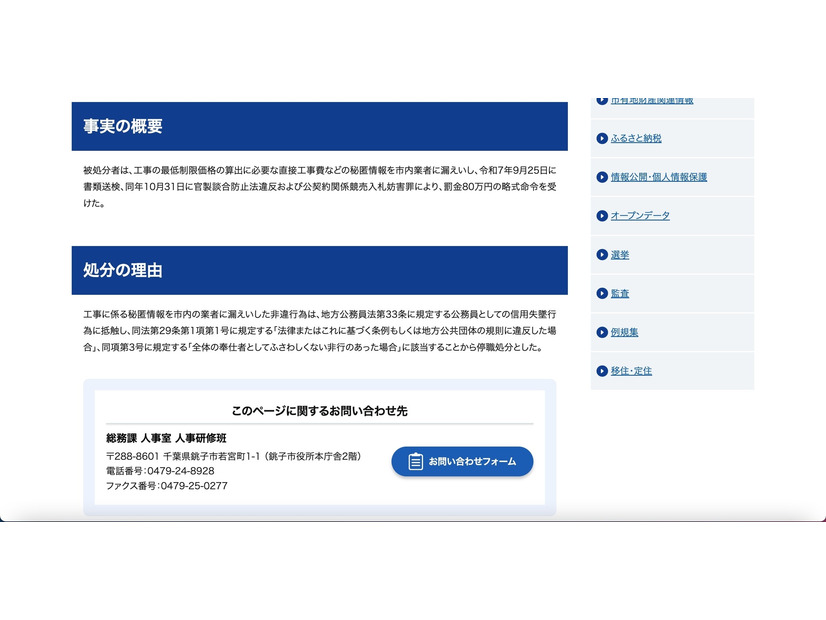Screen dimensions: 826x620
Task: Click the arrow icon beside 移住・定住
Action: coord(601,371)
